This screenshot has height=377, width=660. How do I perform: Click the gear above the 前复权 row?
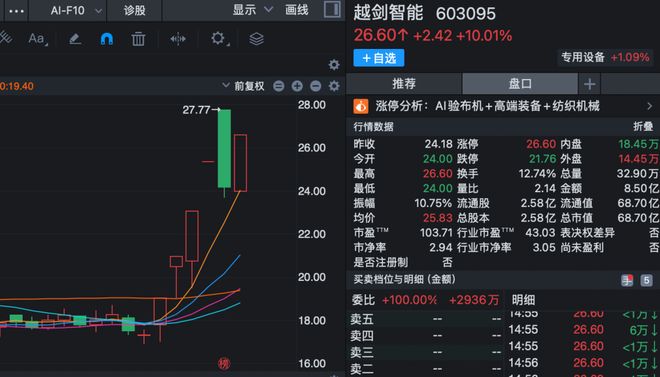[x=334, y=65]
